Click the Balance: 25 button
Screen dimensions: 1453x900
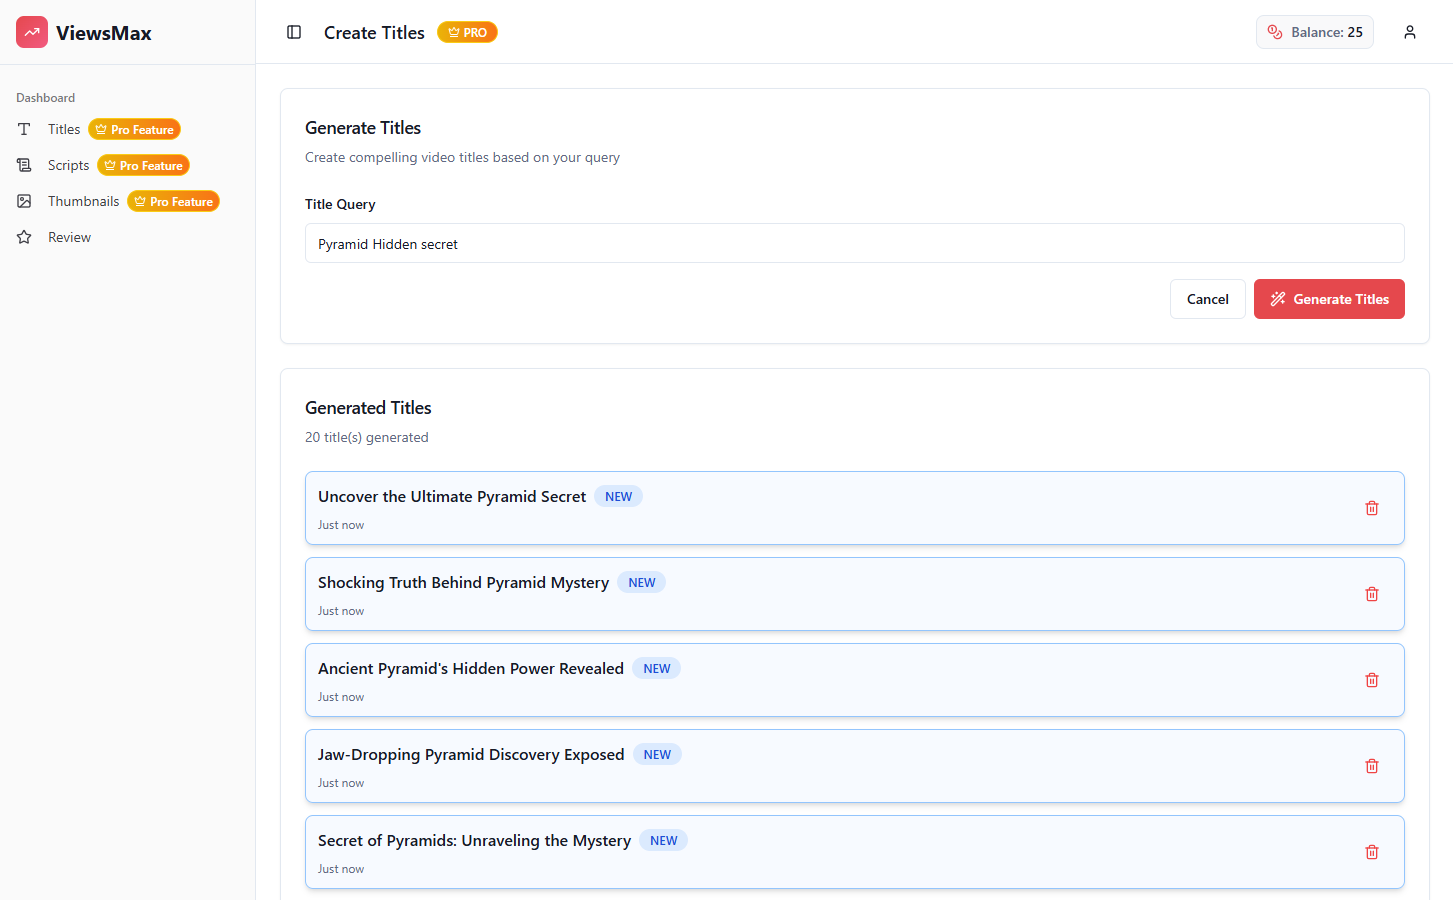1314,32
